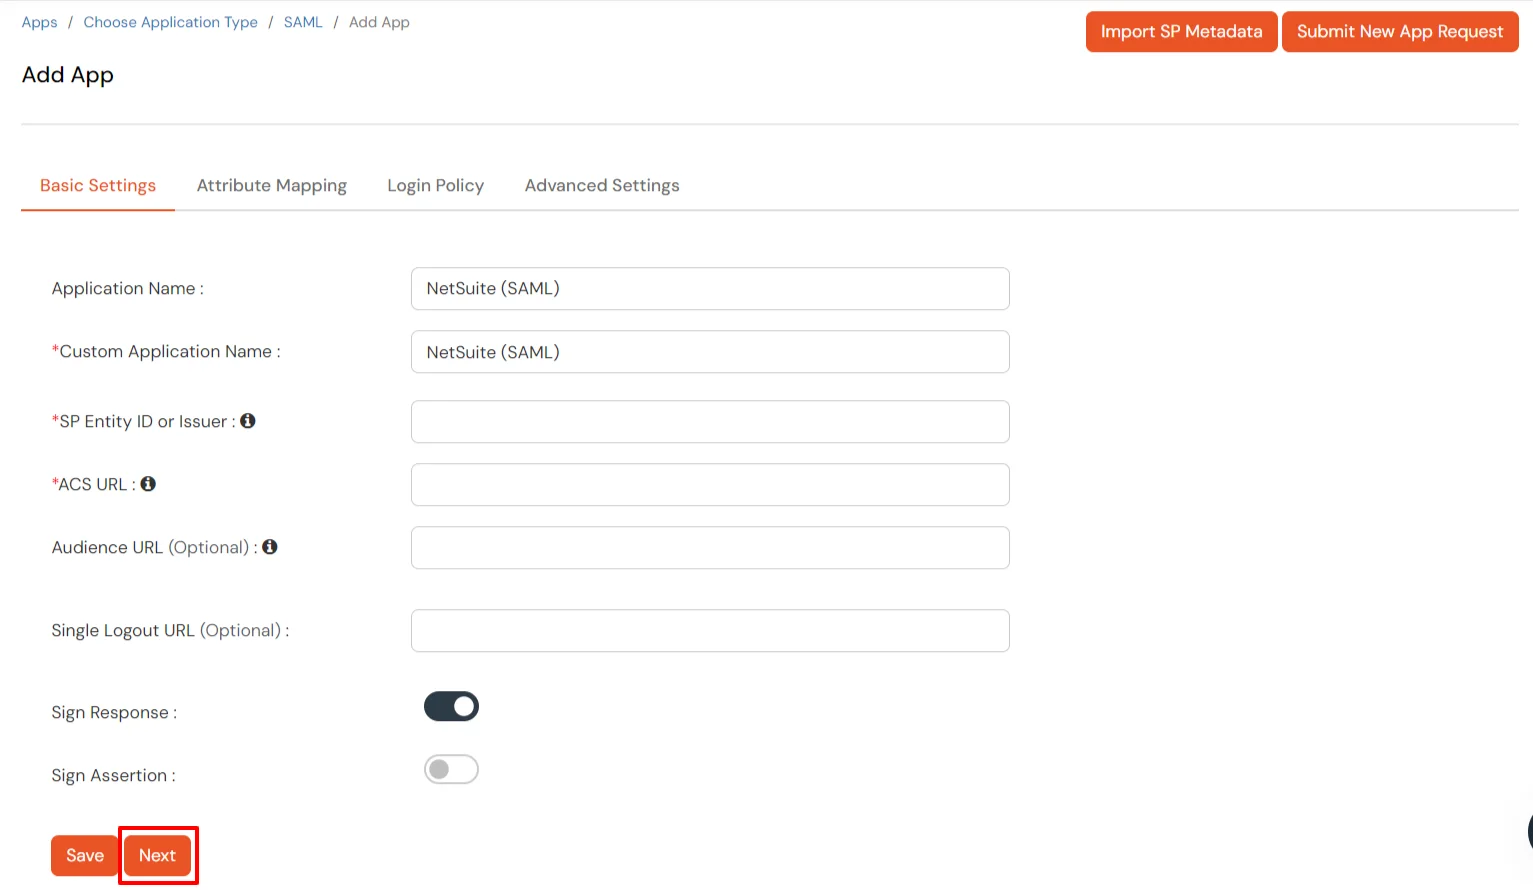
Task: Click the Add App breadcrumb text
Action: (379, 22)
